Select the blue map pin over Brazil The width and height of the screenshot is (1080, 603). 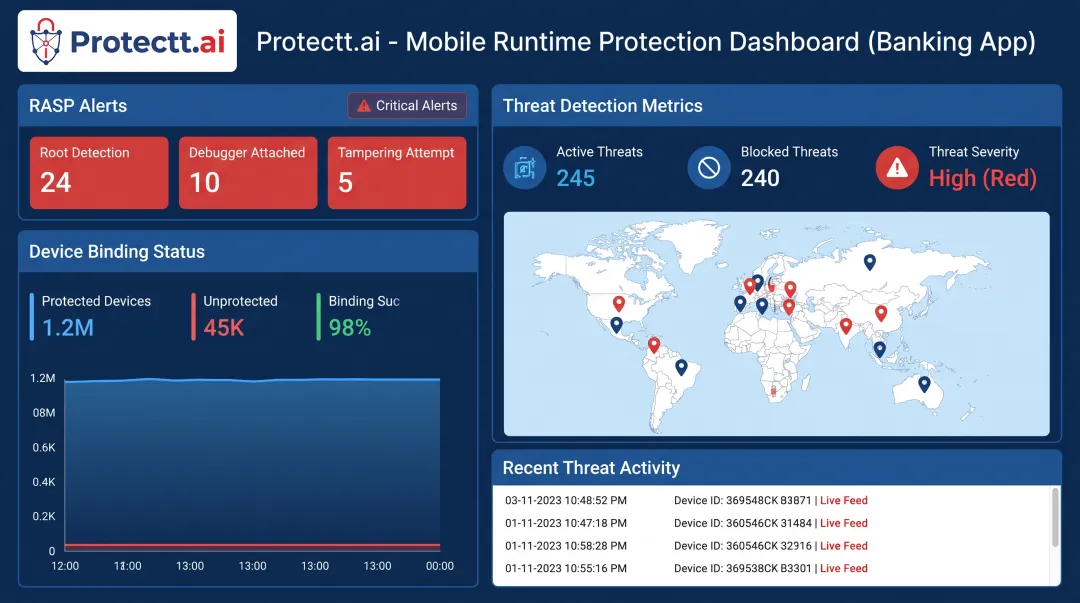tap(681, 367)
